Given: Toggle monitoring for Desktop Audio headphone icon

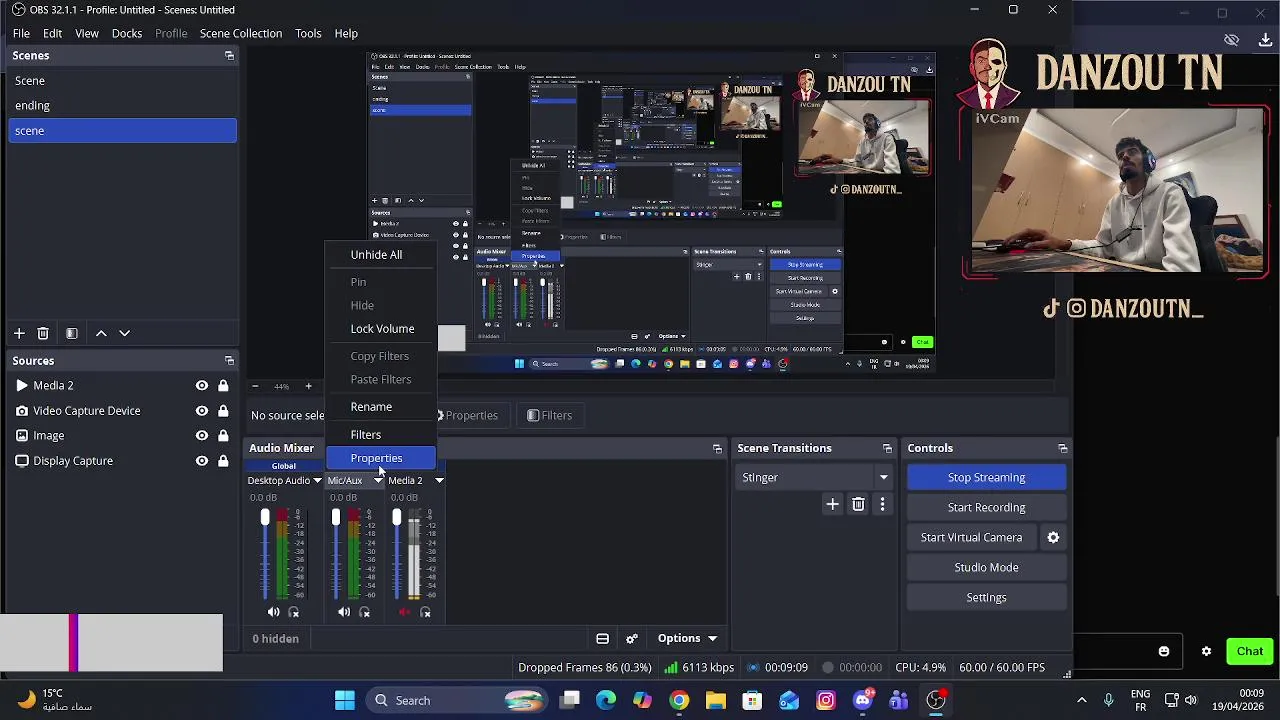Looking at the screenshot, I should [294, 612].
